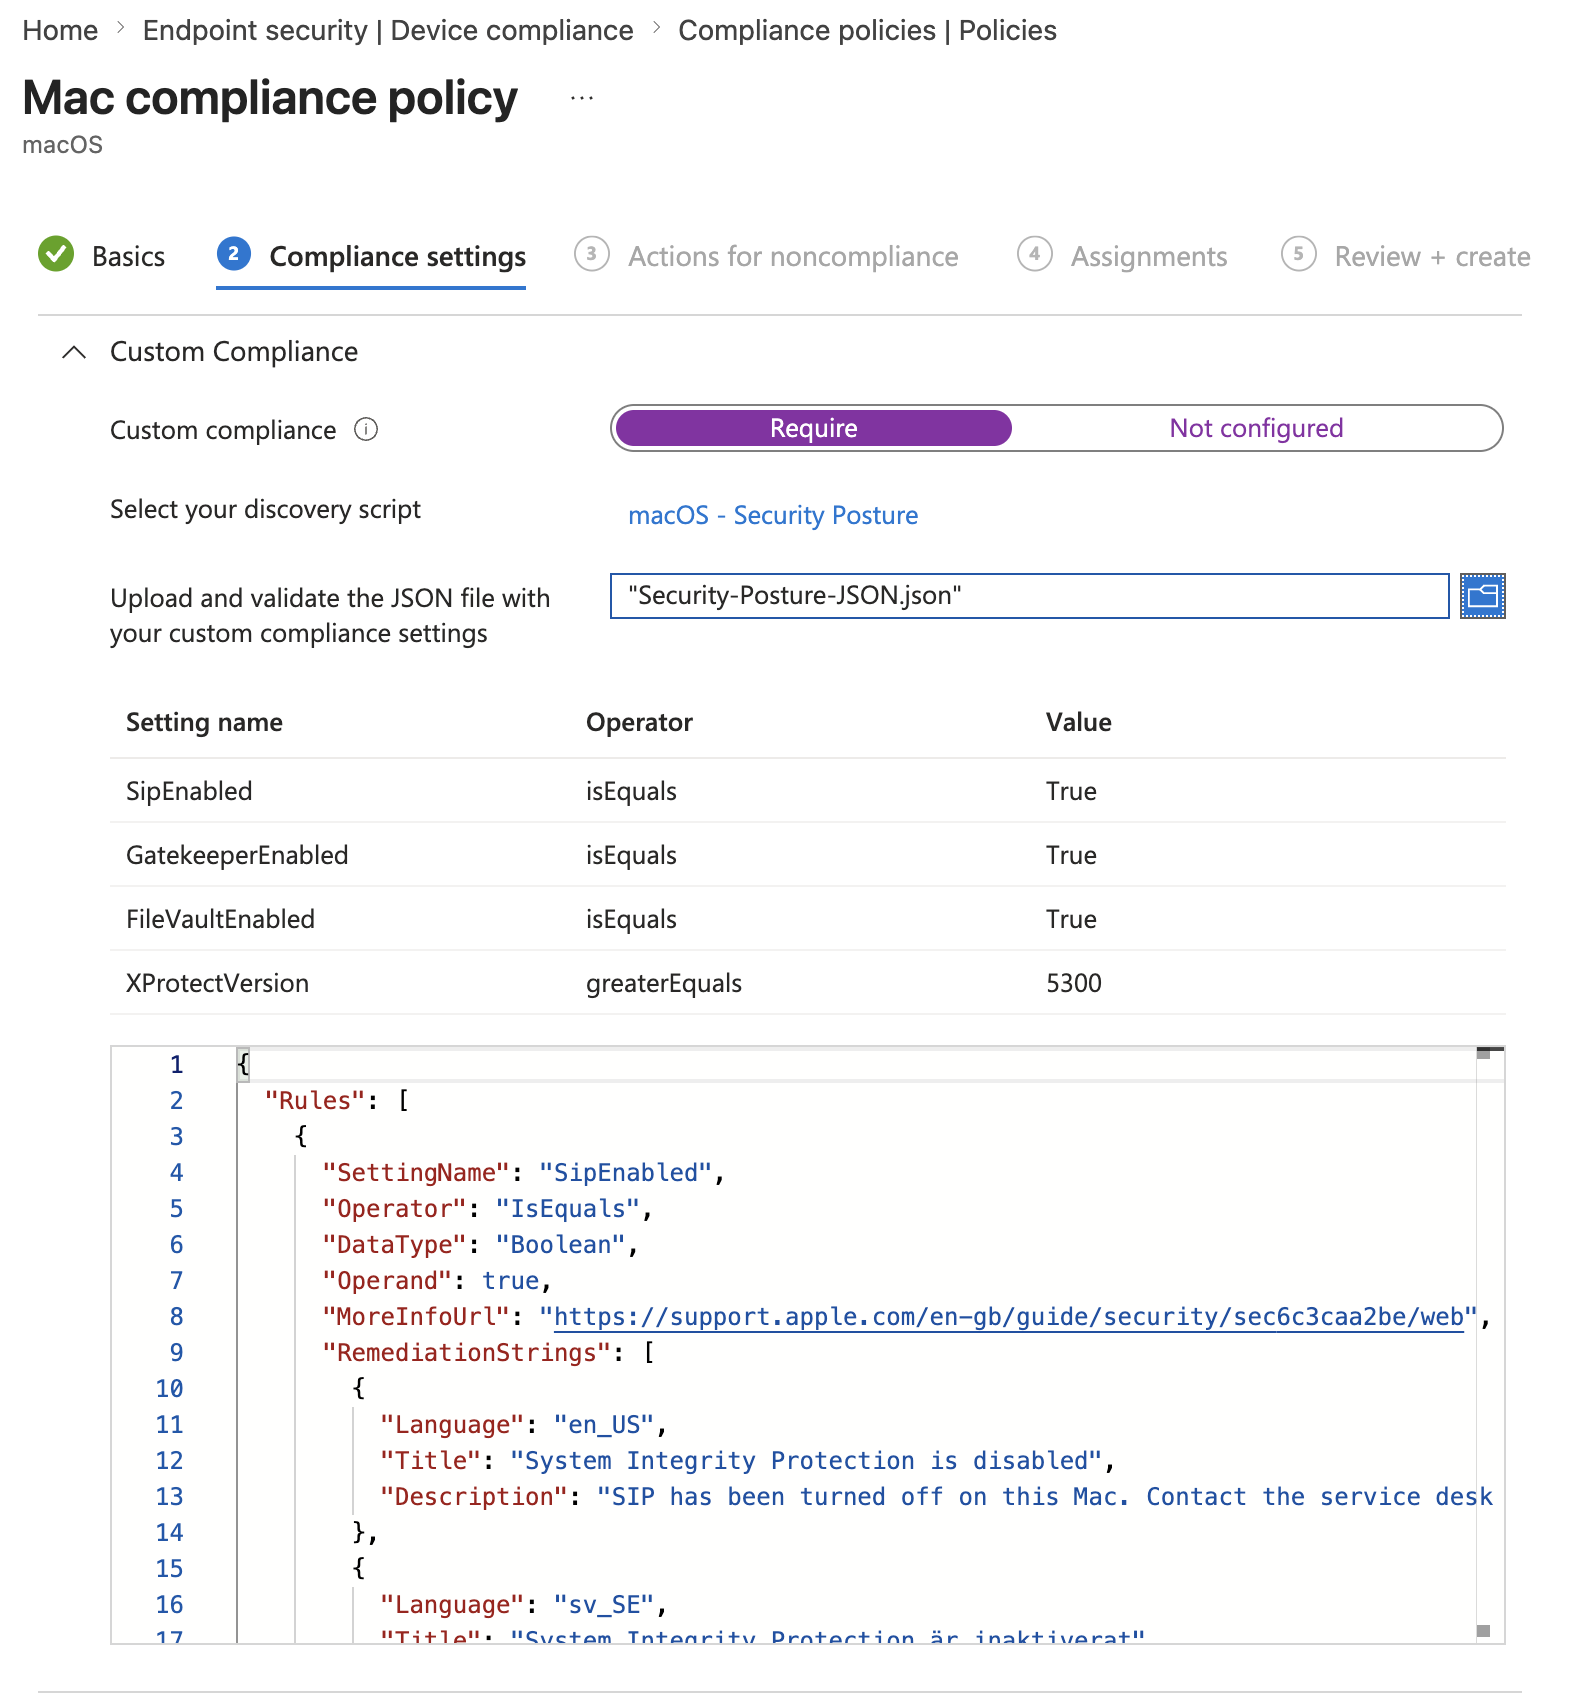Select the GatekeeperEnabled setting row

pyautogui.click(x=807, y=855)
